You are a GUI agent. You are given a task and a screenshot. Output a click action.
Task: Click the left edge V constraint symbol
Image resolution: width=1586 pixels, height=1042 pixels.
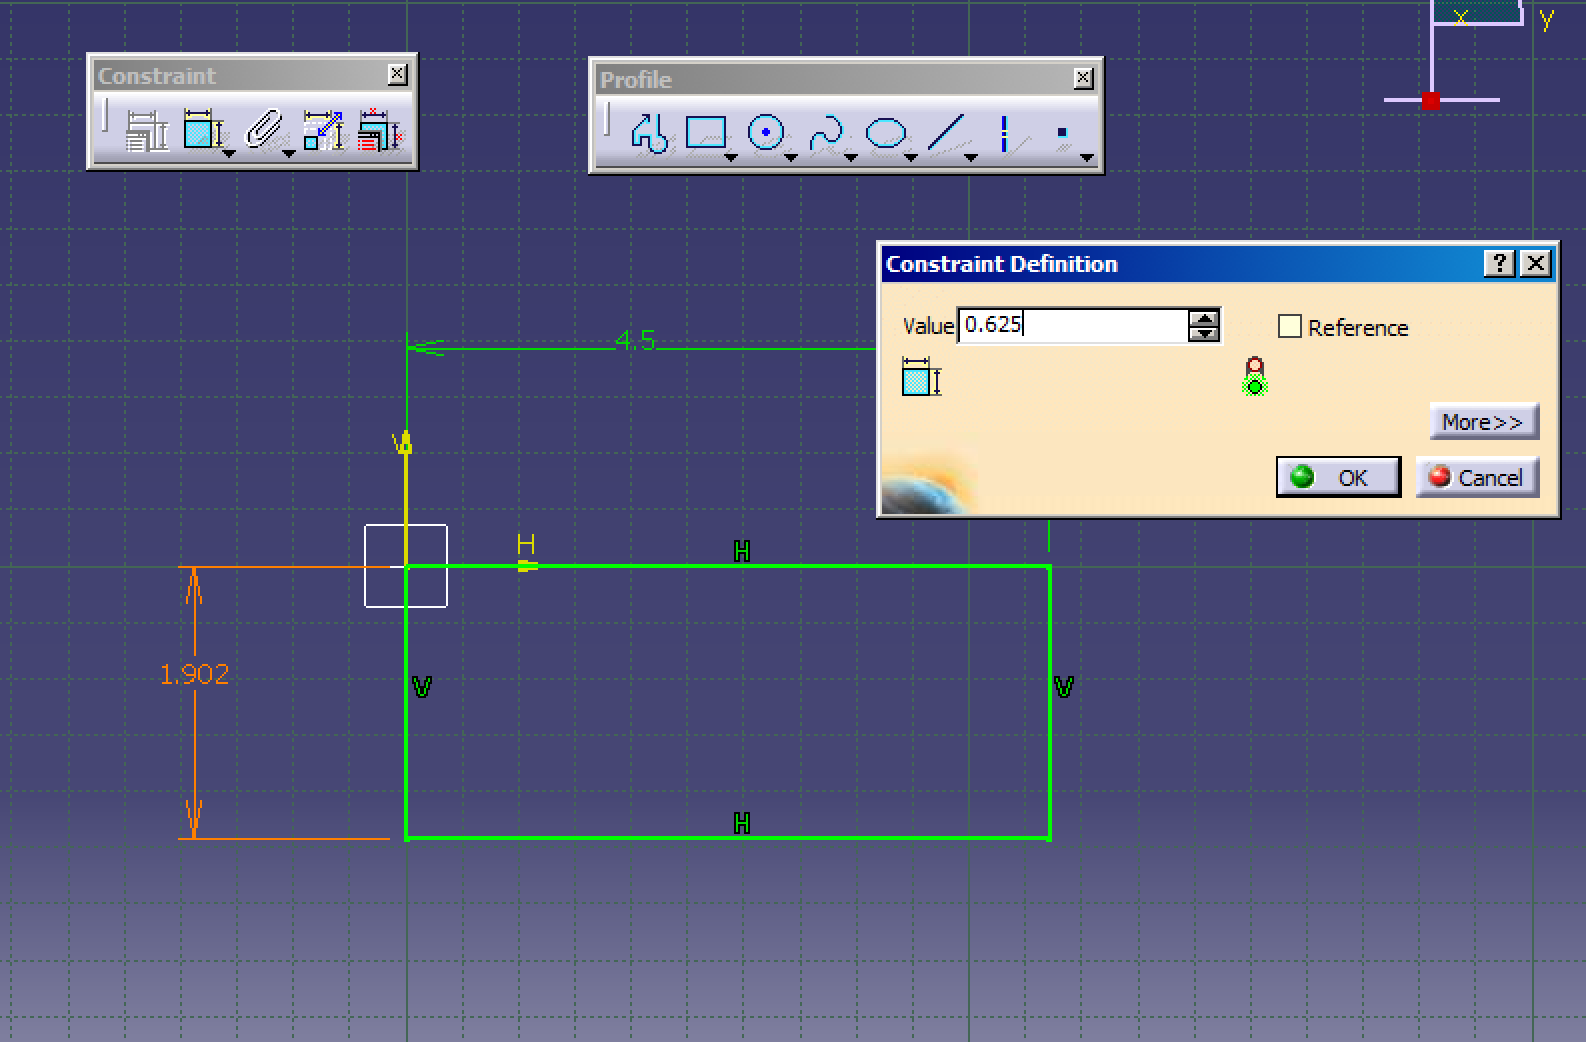pos(422,687)
